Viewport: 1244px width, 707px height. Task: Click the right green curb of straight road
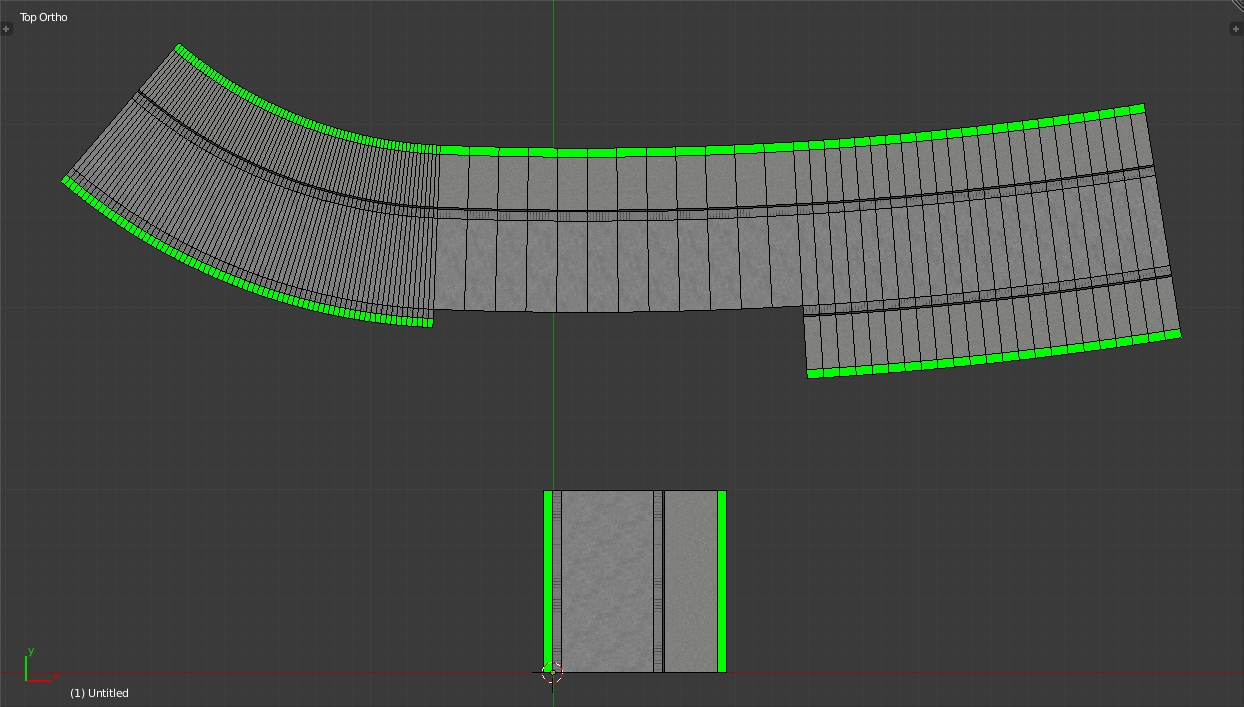[x=722, y=580]
